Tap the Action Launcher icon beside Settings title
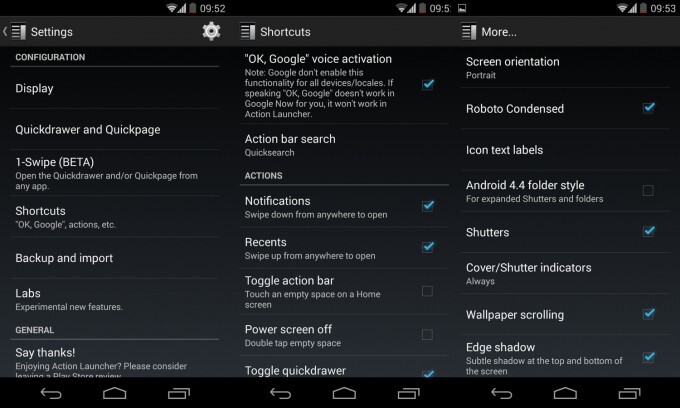This screenshot has width=680, height=408. click(x=18, y=32)
